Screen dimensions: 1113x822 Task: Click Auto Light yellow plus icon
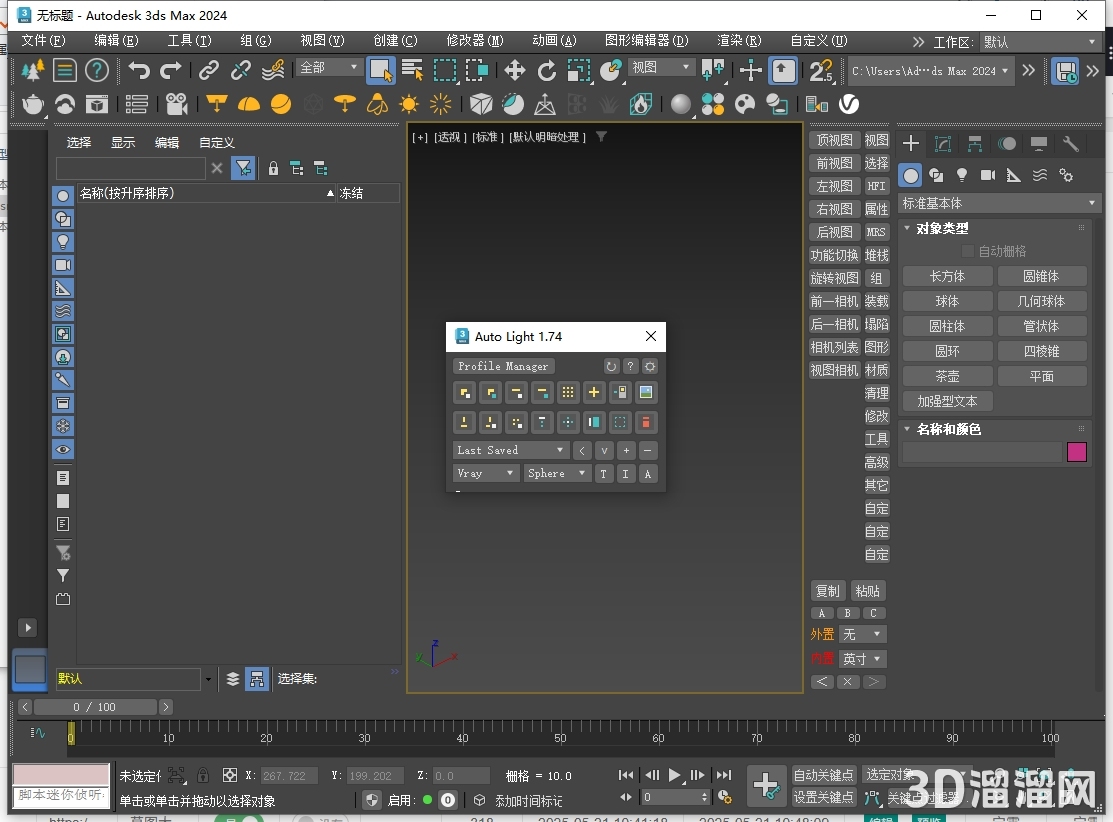click(x=594, y=393)
